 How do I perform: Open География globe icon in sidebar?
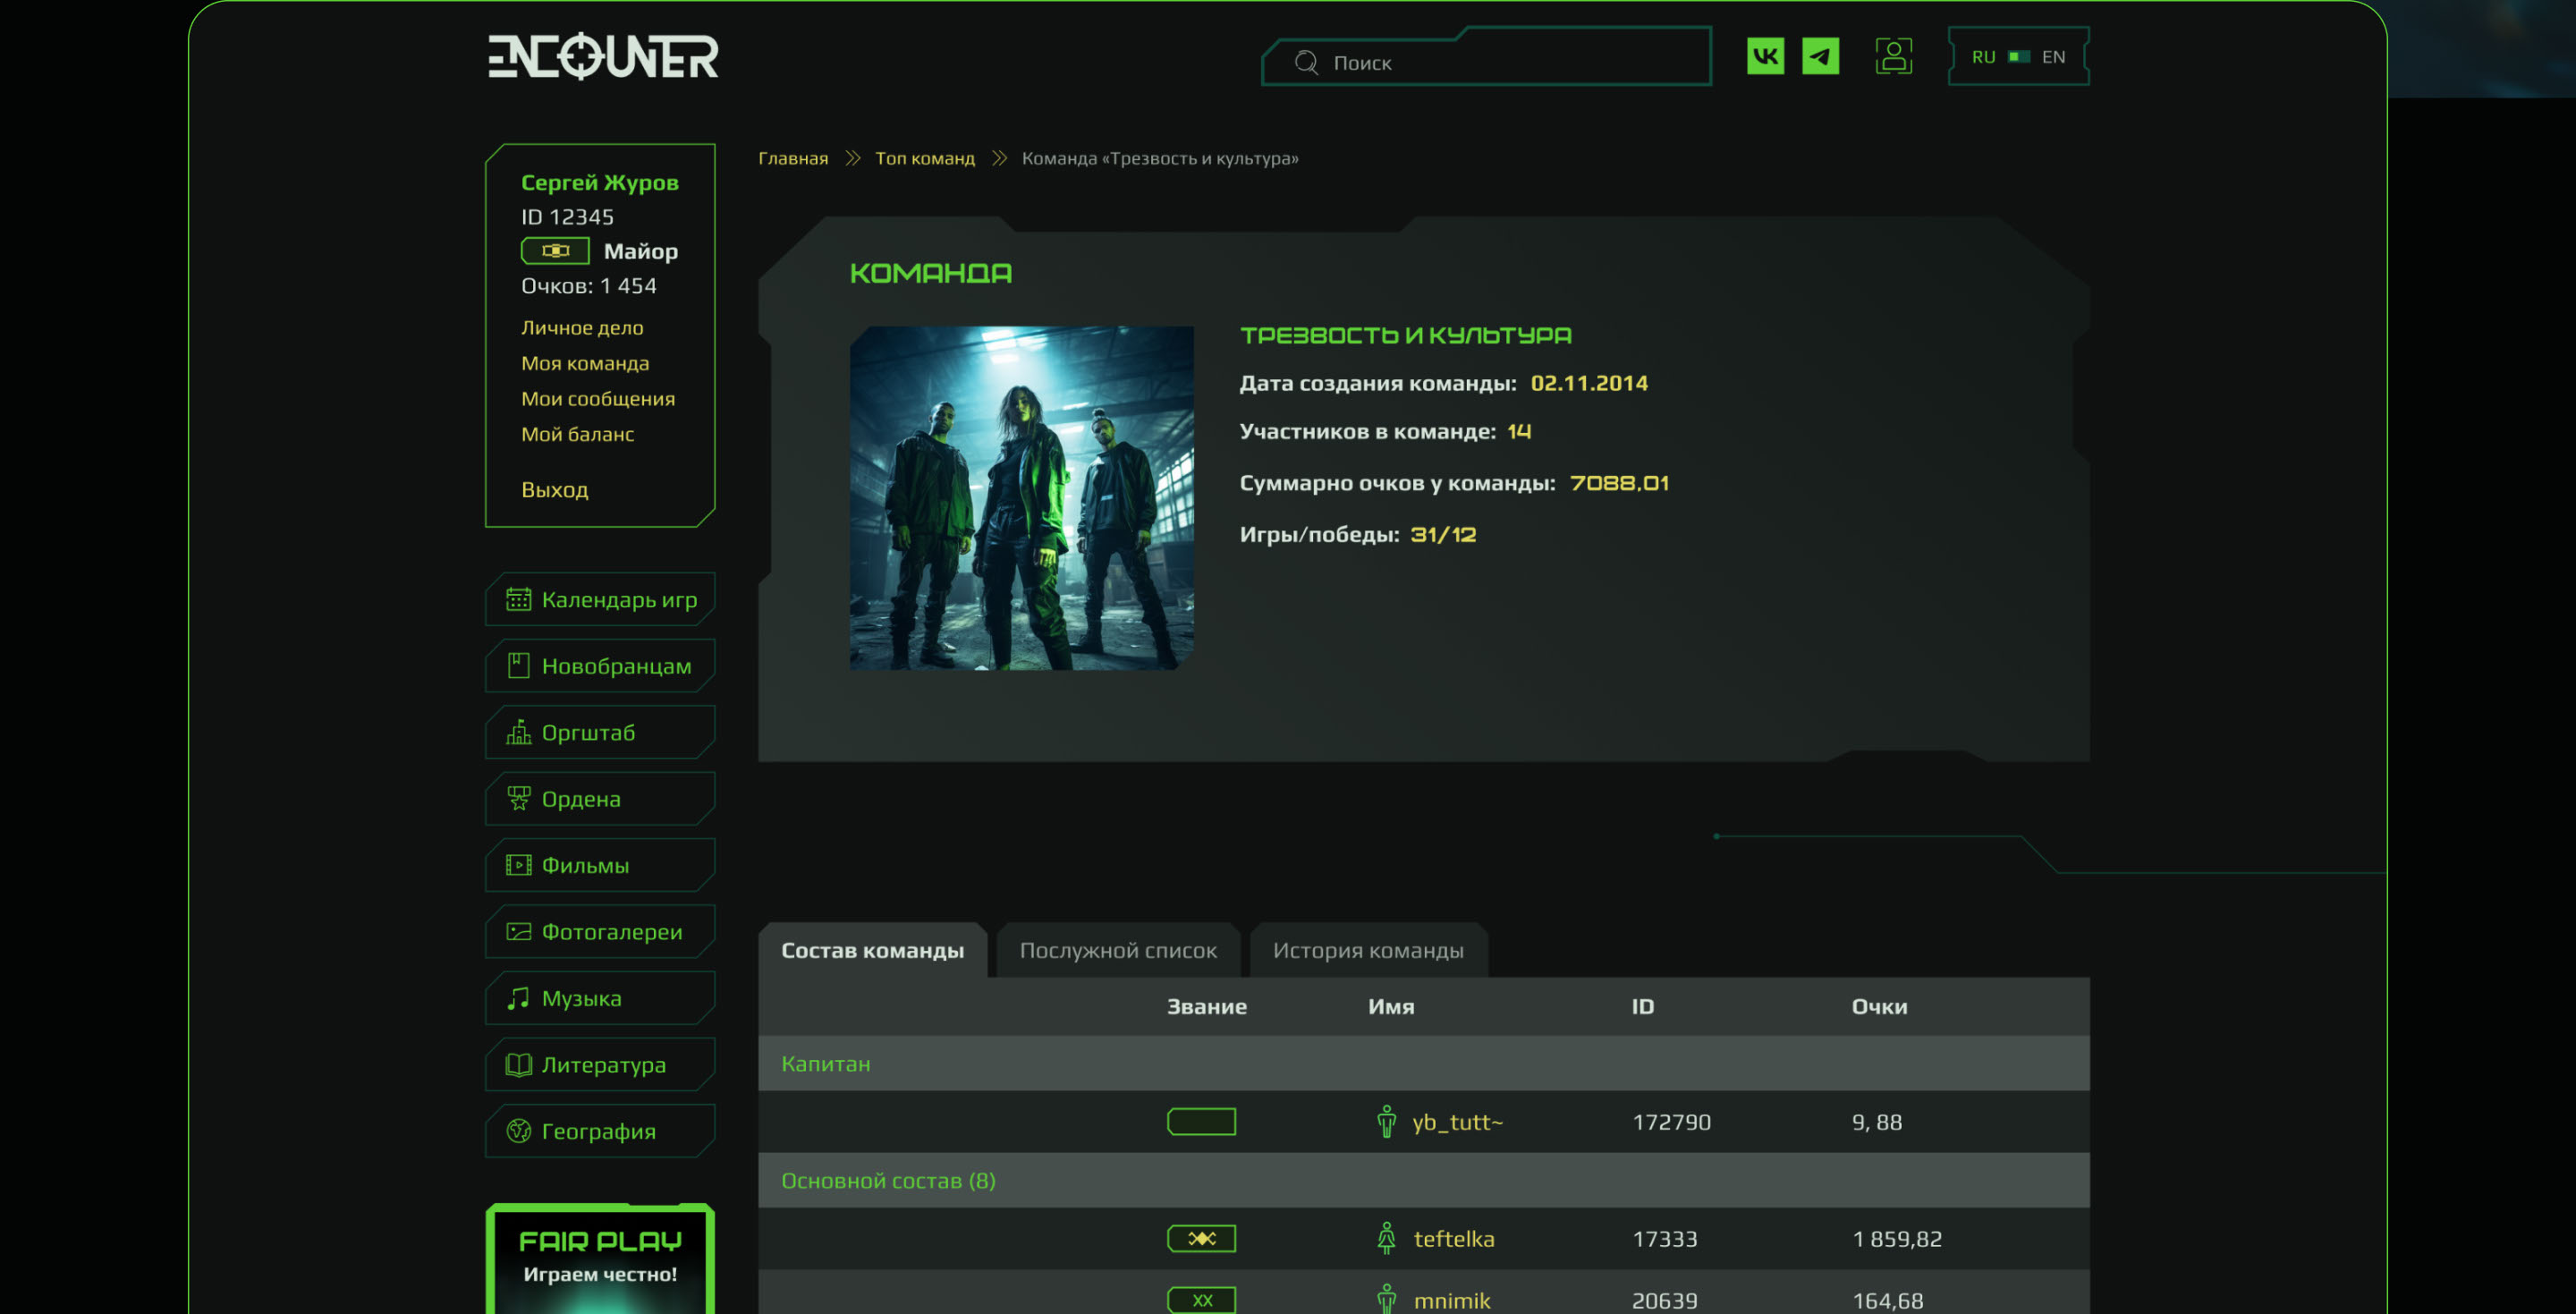pos(518,1131)
